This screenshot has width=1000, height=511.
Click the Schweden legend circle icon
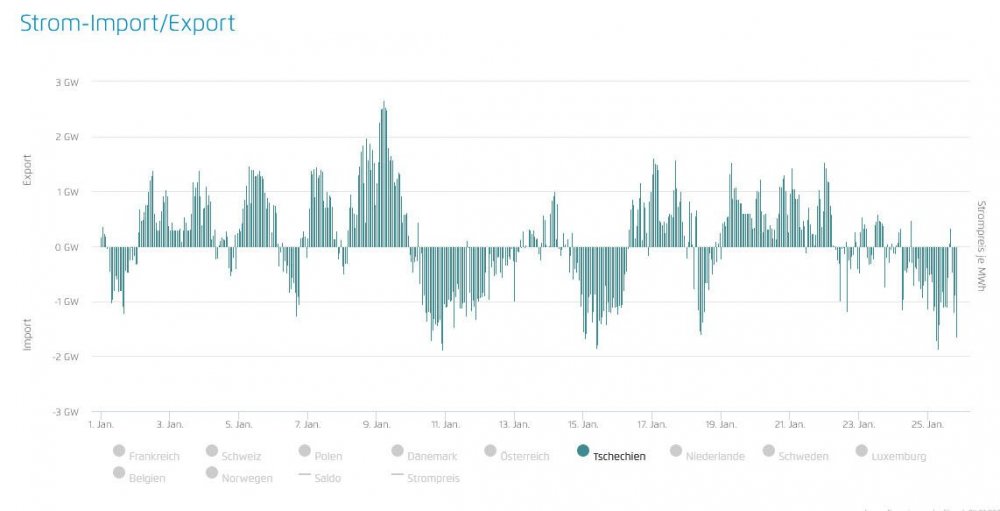coord(769,452)
